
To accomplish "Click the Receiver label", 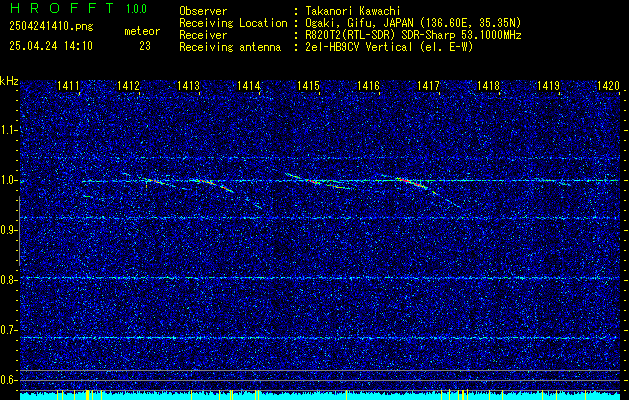I will (203, 35).
